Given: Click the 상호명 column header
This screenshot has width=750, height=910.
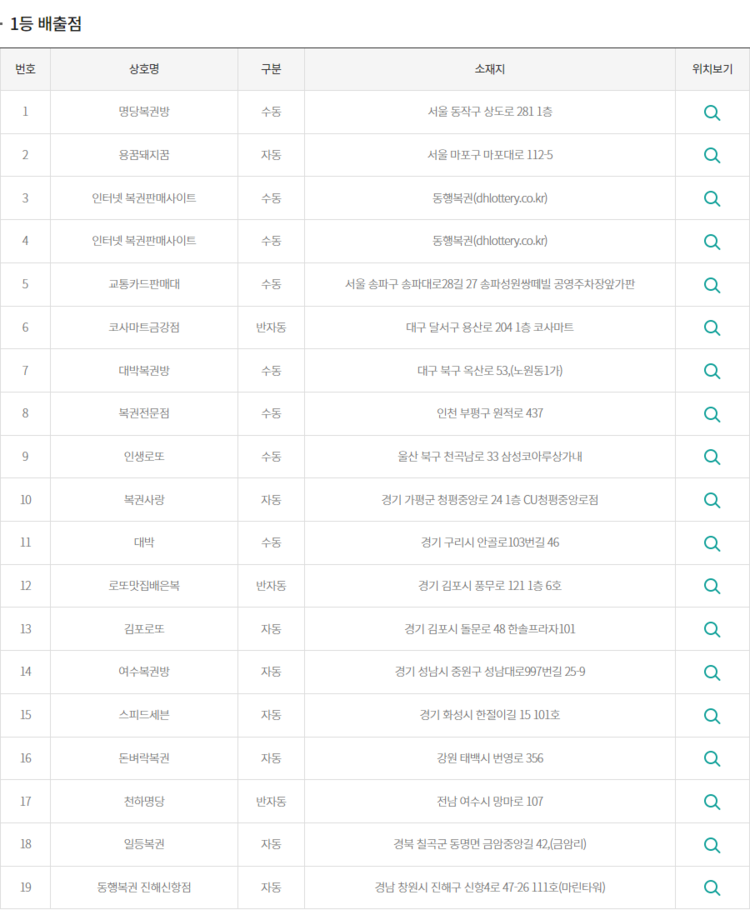Looking at the screenshot, I should (x=144, y=69).
